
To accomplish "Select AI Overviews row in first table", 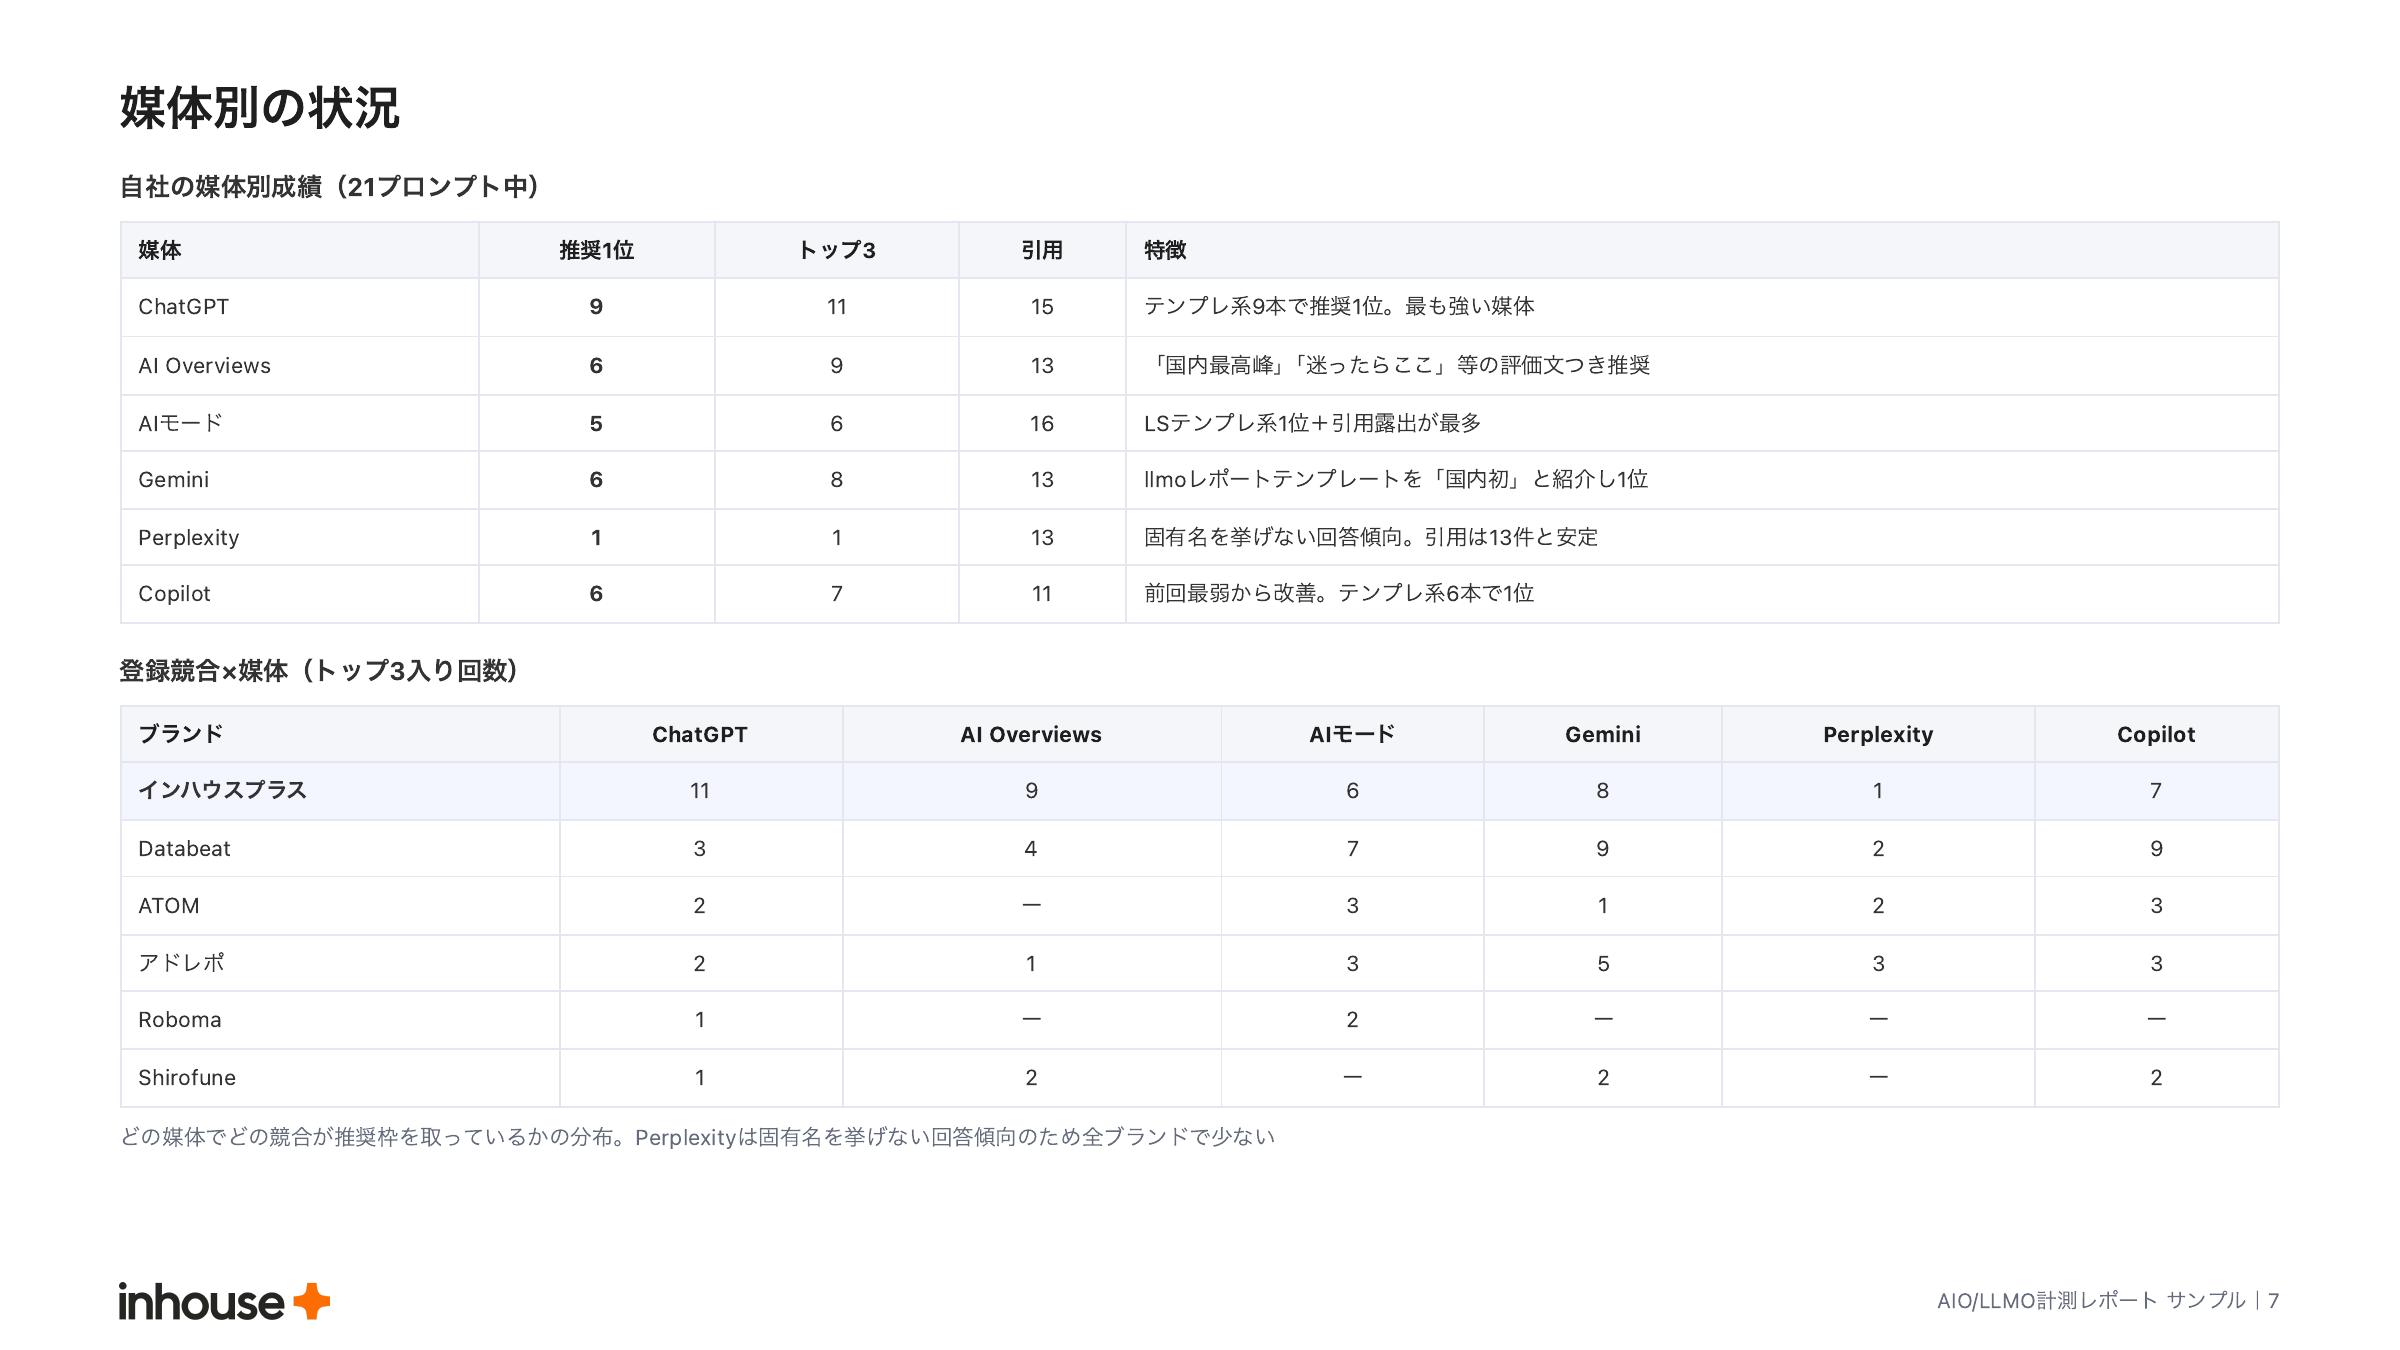I will [1200, 366].
